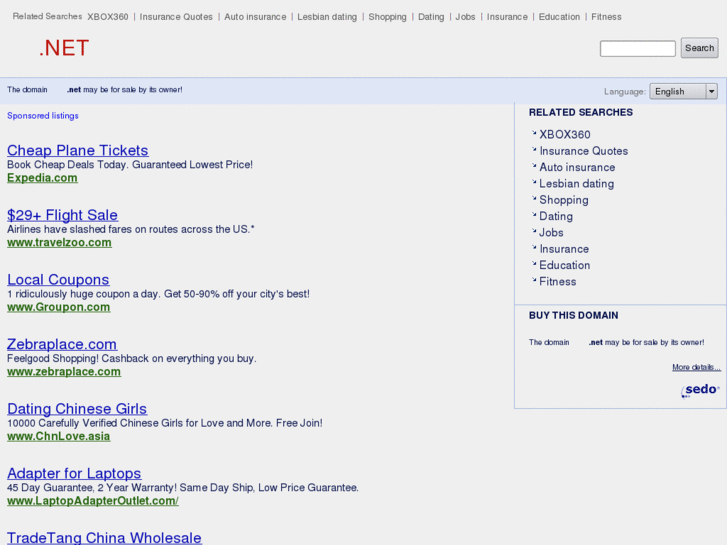The width and height of the screenshot is (727, 545).
Task: Open Auto insurance in top bar
Action: 255,17
